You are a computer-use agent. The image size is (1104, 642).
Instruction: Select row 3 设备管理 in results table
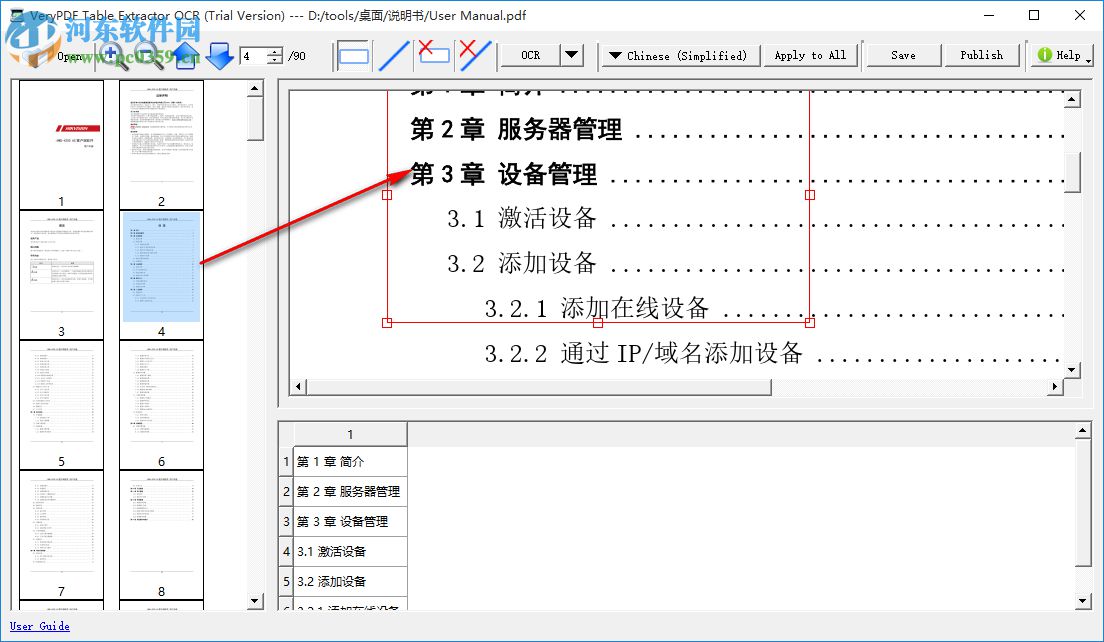tap(345, 521)
